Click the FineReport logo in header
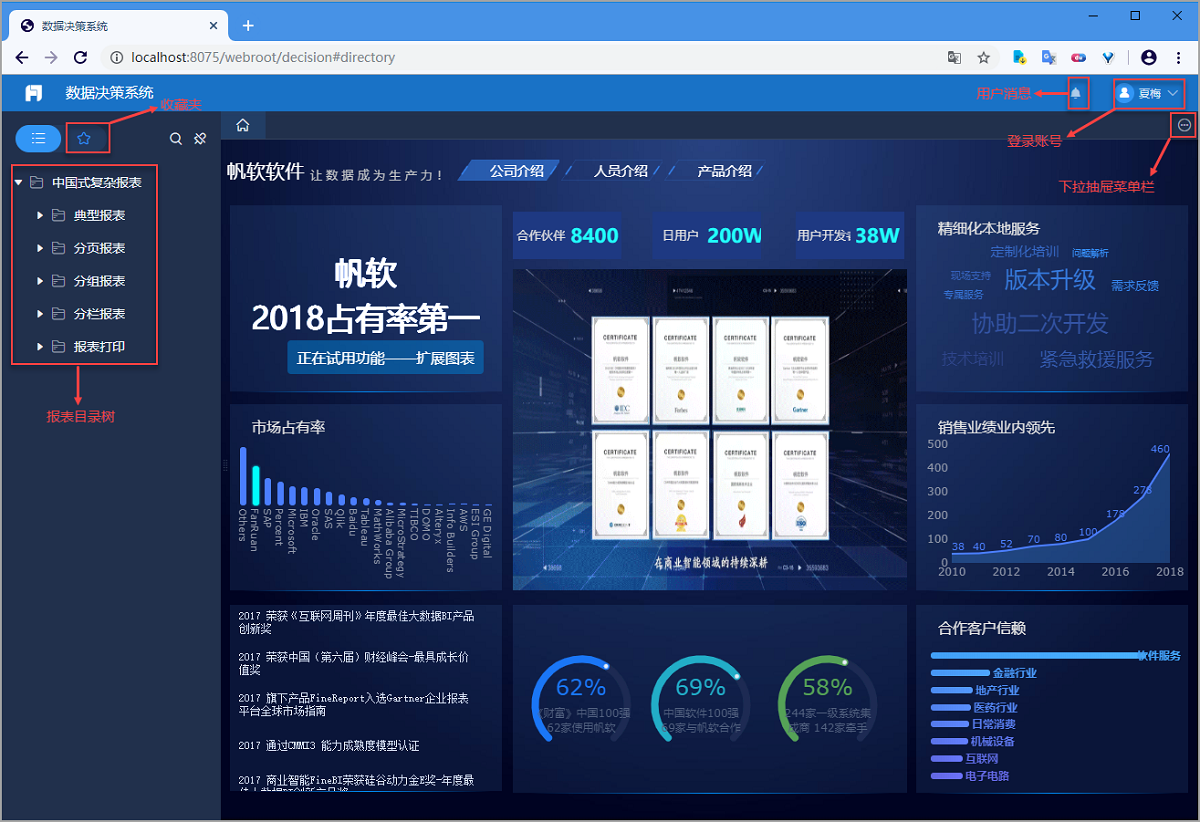 (34, 93)
